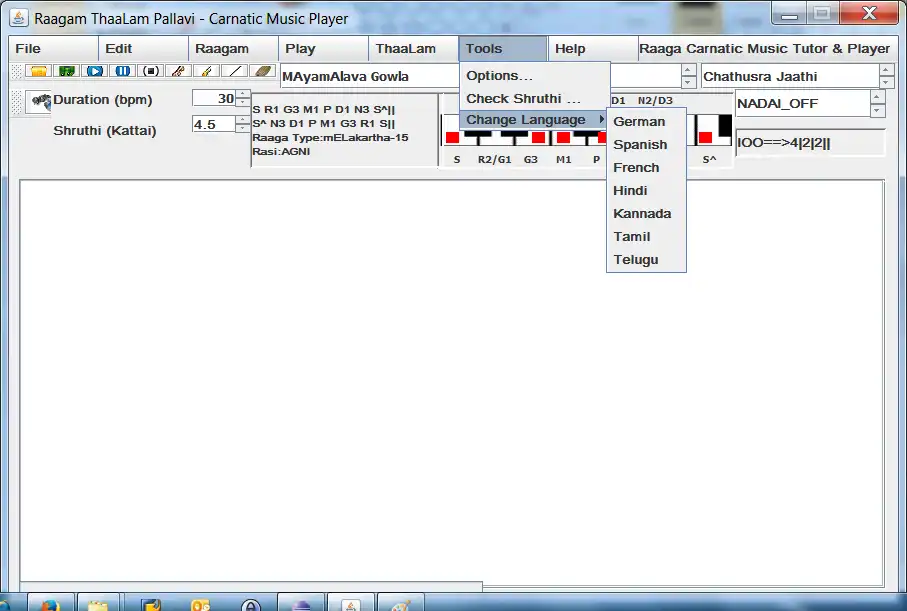Open the Paint icon in taskbar
Image resolution: width=907 pixels, height=611 pixels.
coord(401,603)
